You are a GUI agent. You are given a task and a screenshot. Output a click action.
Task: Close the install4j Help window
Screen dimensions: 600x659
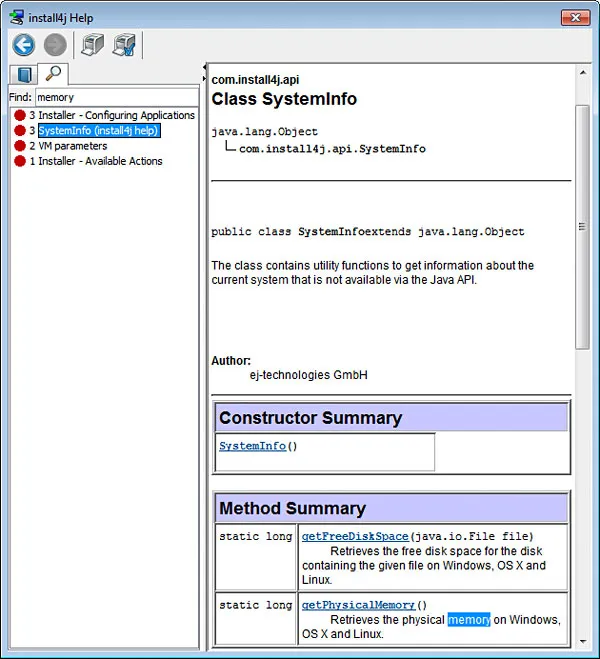[575, 18]
